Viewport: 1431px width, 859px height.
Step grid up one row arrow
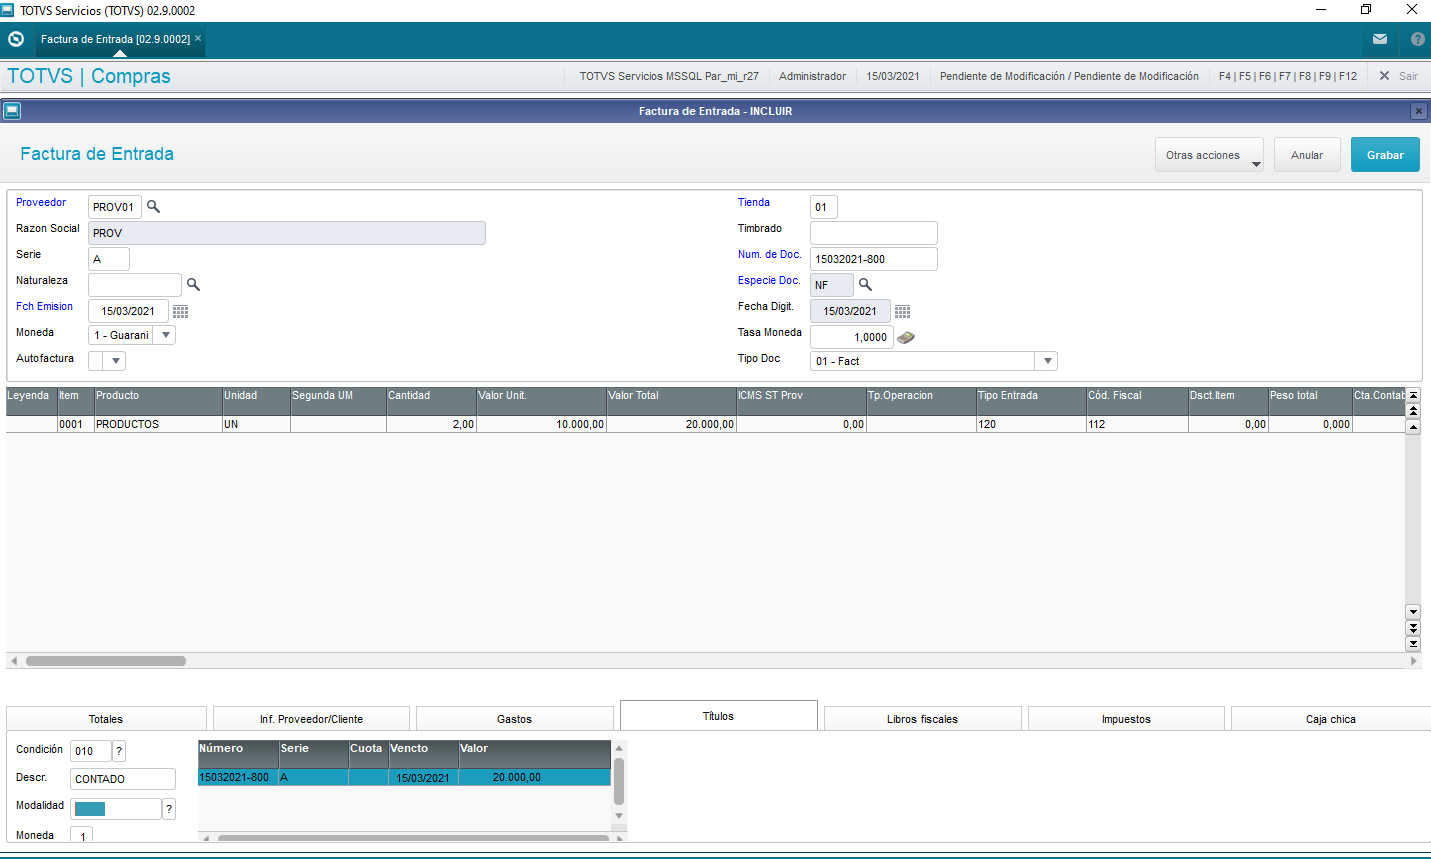coord(1413,428)
